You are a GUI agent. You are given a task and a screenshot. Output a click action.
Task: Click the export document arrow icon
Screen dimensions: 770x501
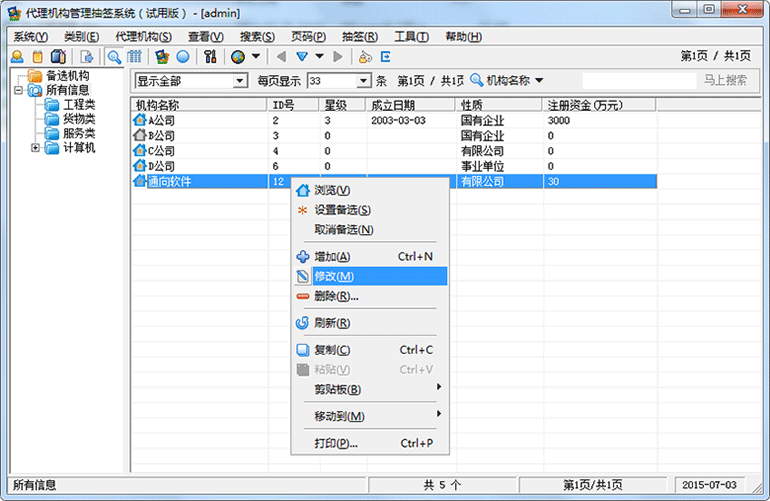click(x=87, y=57)
